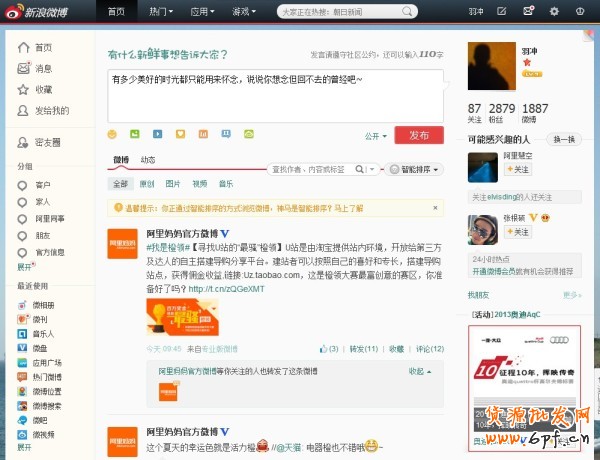Follow 阿里星空 with 关注 button
This screenshot has height=460, width=600.
[x=518, y=169]
